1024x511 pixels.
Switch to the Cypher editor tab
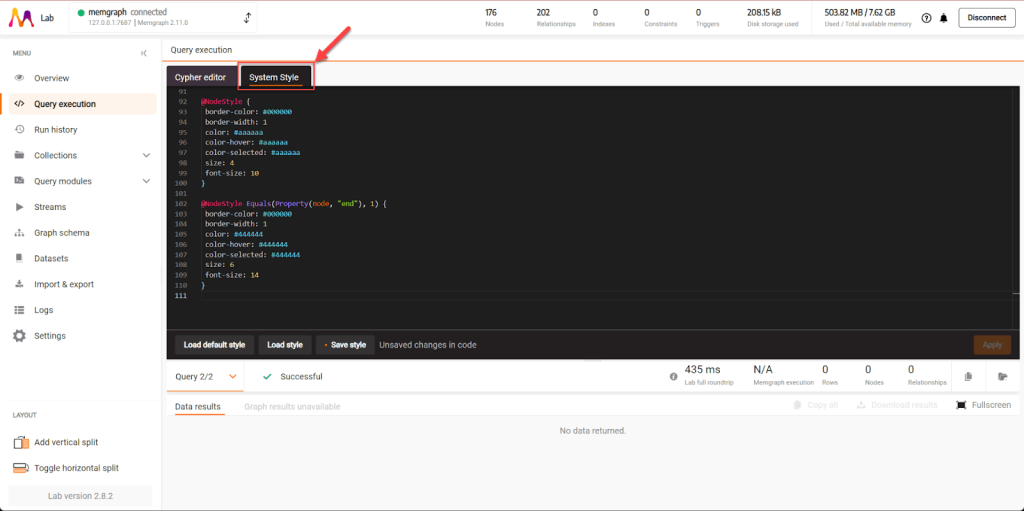pyautogui.click(x=200, y=77)
